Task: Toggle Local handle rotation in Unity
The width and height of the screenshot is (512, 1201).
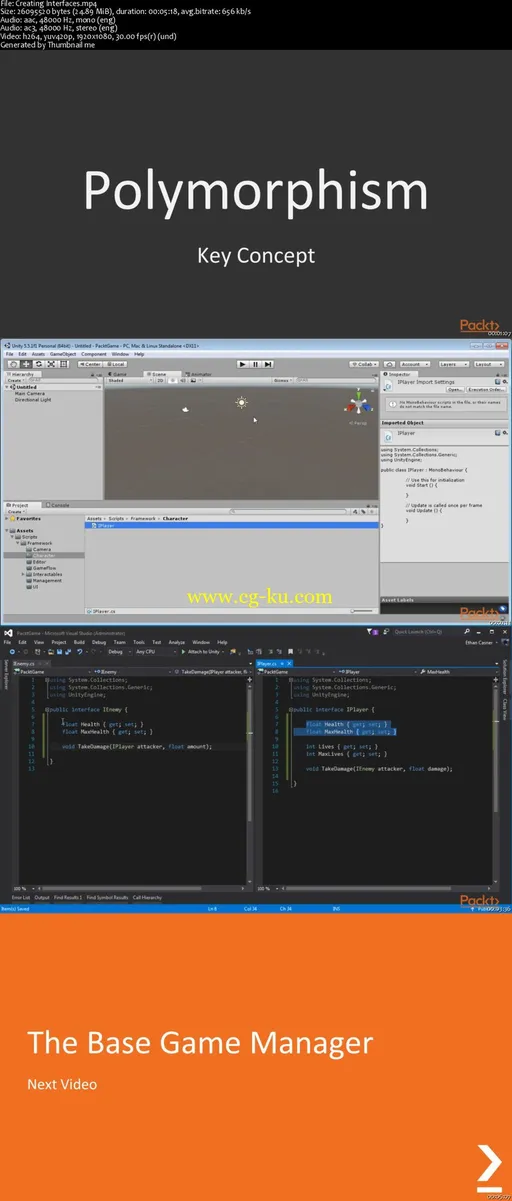Action: click(117, 364)
